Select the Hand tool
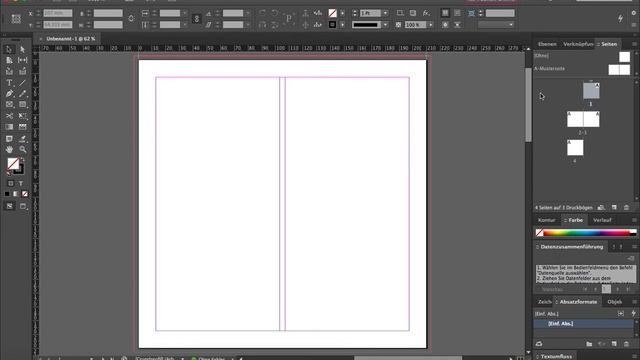640x360 pixels. 9,150
